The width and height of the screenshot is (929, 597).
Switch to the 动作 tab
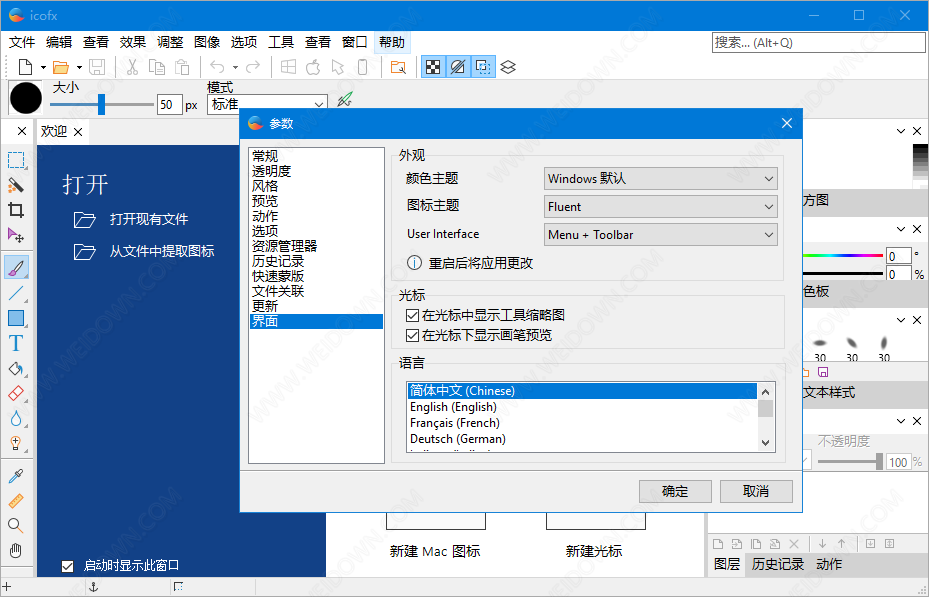point(829,564)
